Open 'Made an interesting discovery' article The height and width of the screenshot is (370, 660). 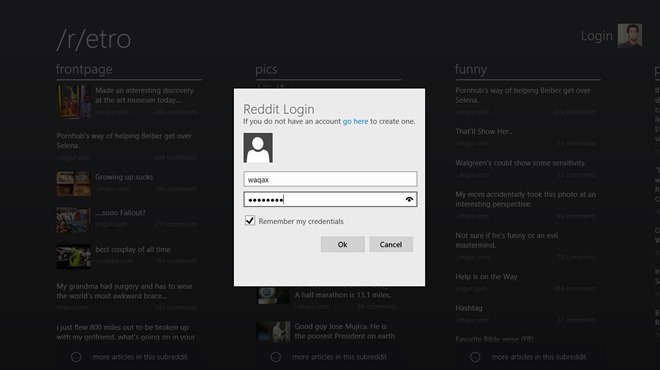[x=144, y=95]
